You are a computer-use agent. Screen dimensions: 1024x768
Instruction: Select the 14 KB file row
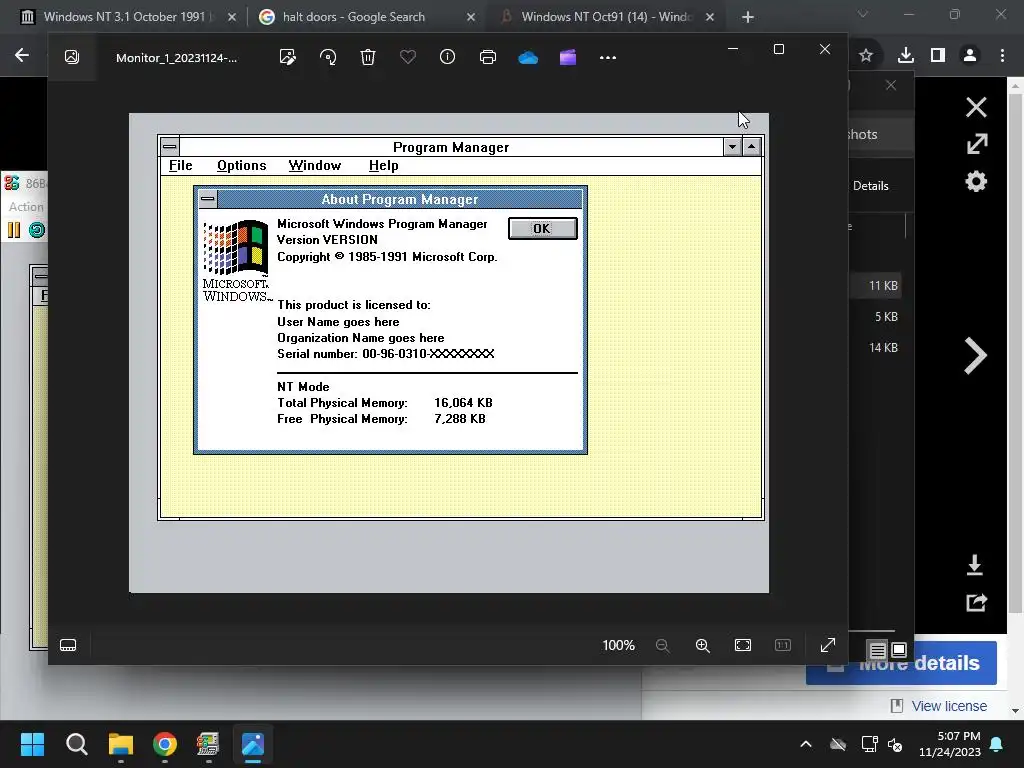(876, 347)
